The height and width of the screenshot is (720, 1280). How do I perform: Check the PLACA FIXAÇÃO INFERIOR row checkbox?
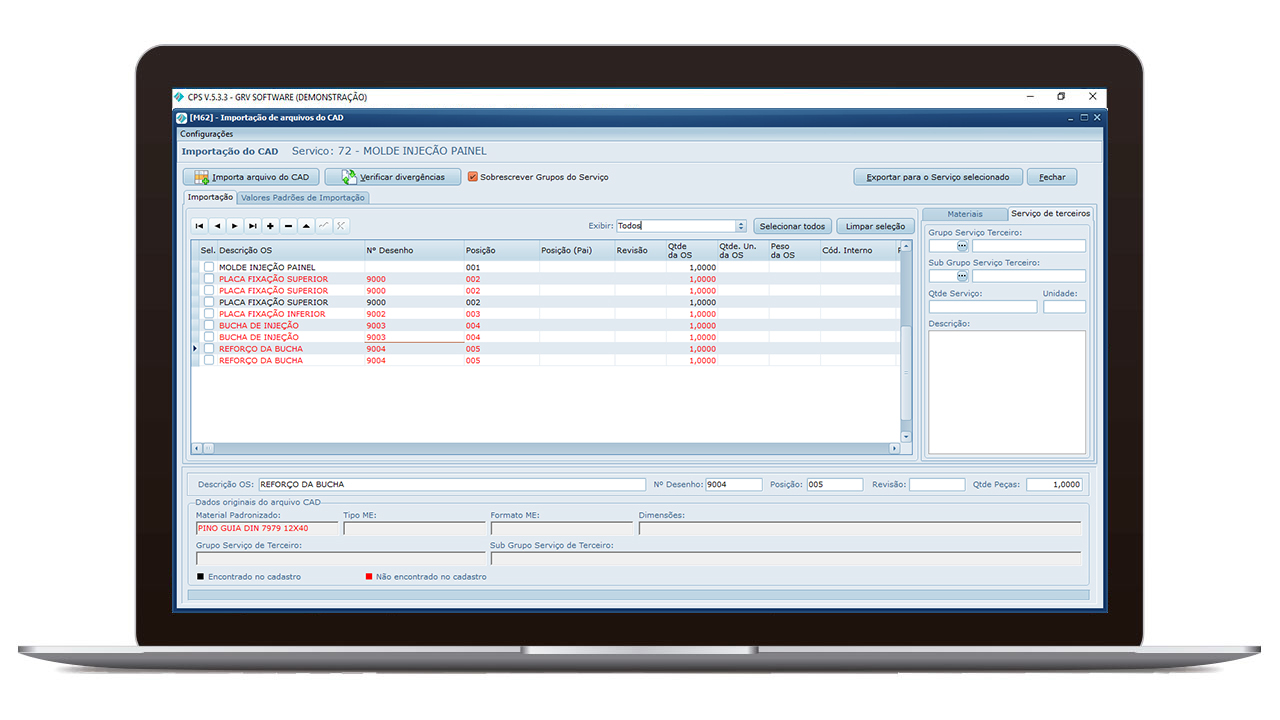pyautogui.click(x=209, y=314)
